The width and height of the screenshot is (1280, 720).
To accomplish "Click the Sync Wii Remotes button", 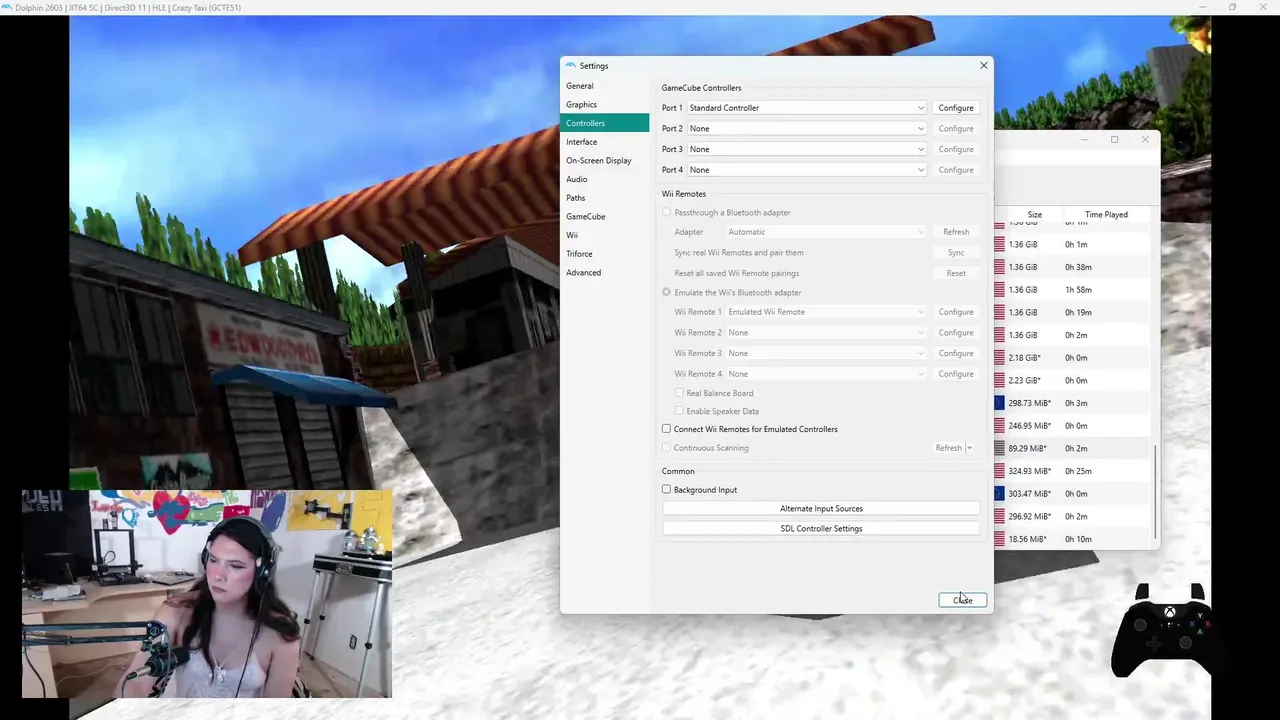I will click(x=956, y=253).
